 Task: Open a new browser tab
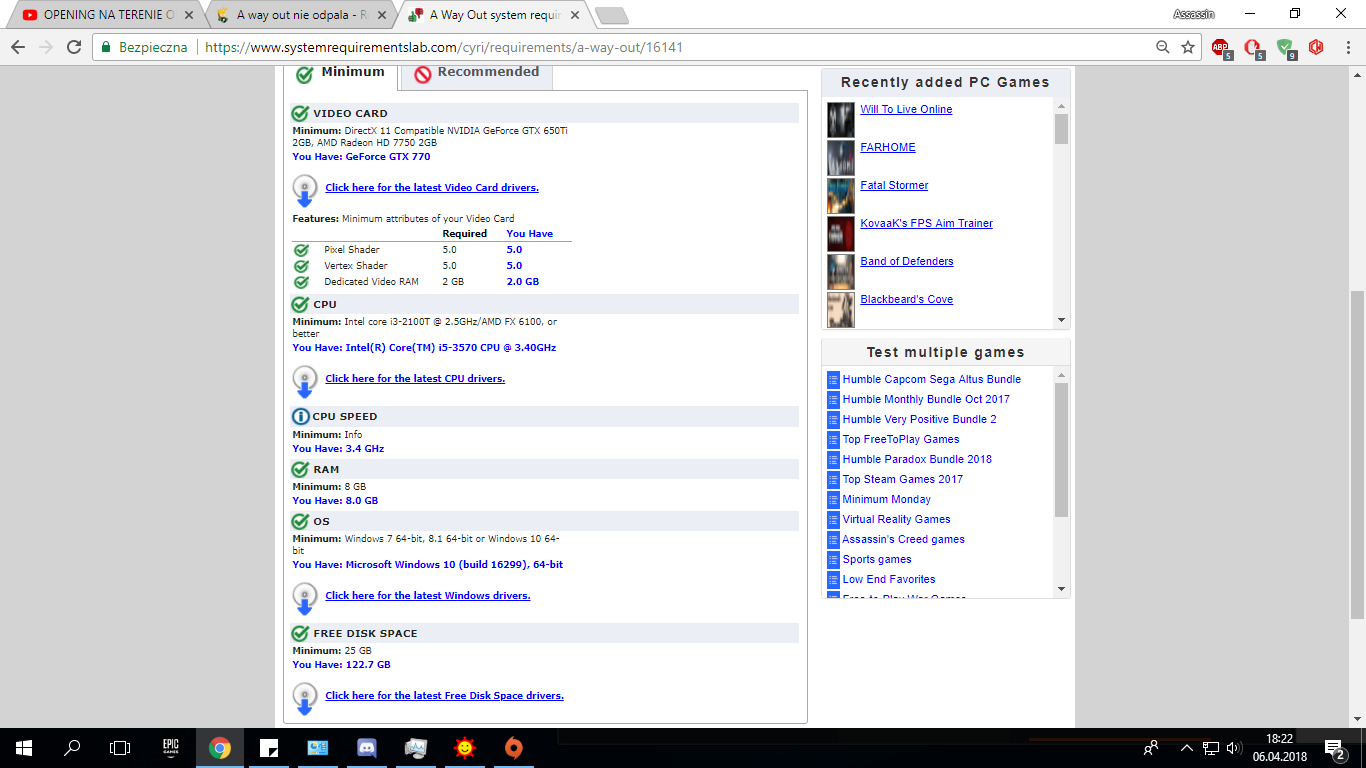click(x=611, y=15)
